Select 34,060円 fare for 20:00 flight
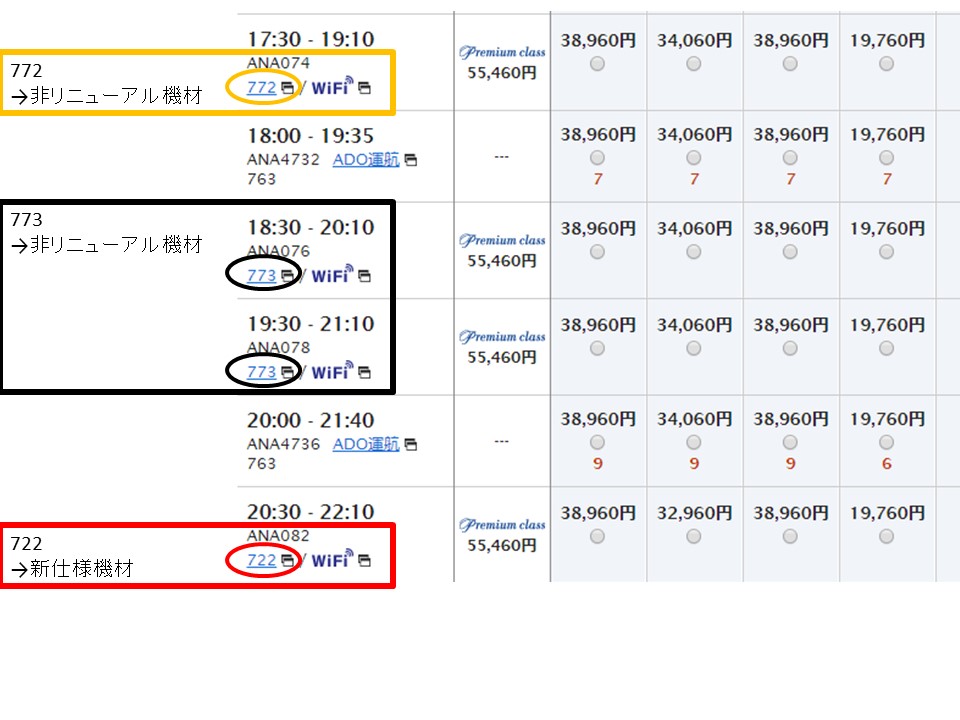 click(x=694, y=442)
